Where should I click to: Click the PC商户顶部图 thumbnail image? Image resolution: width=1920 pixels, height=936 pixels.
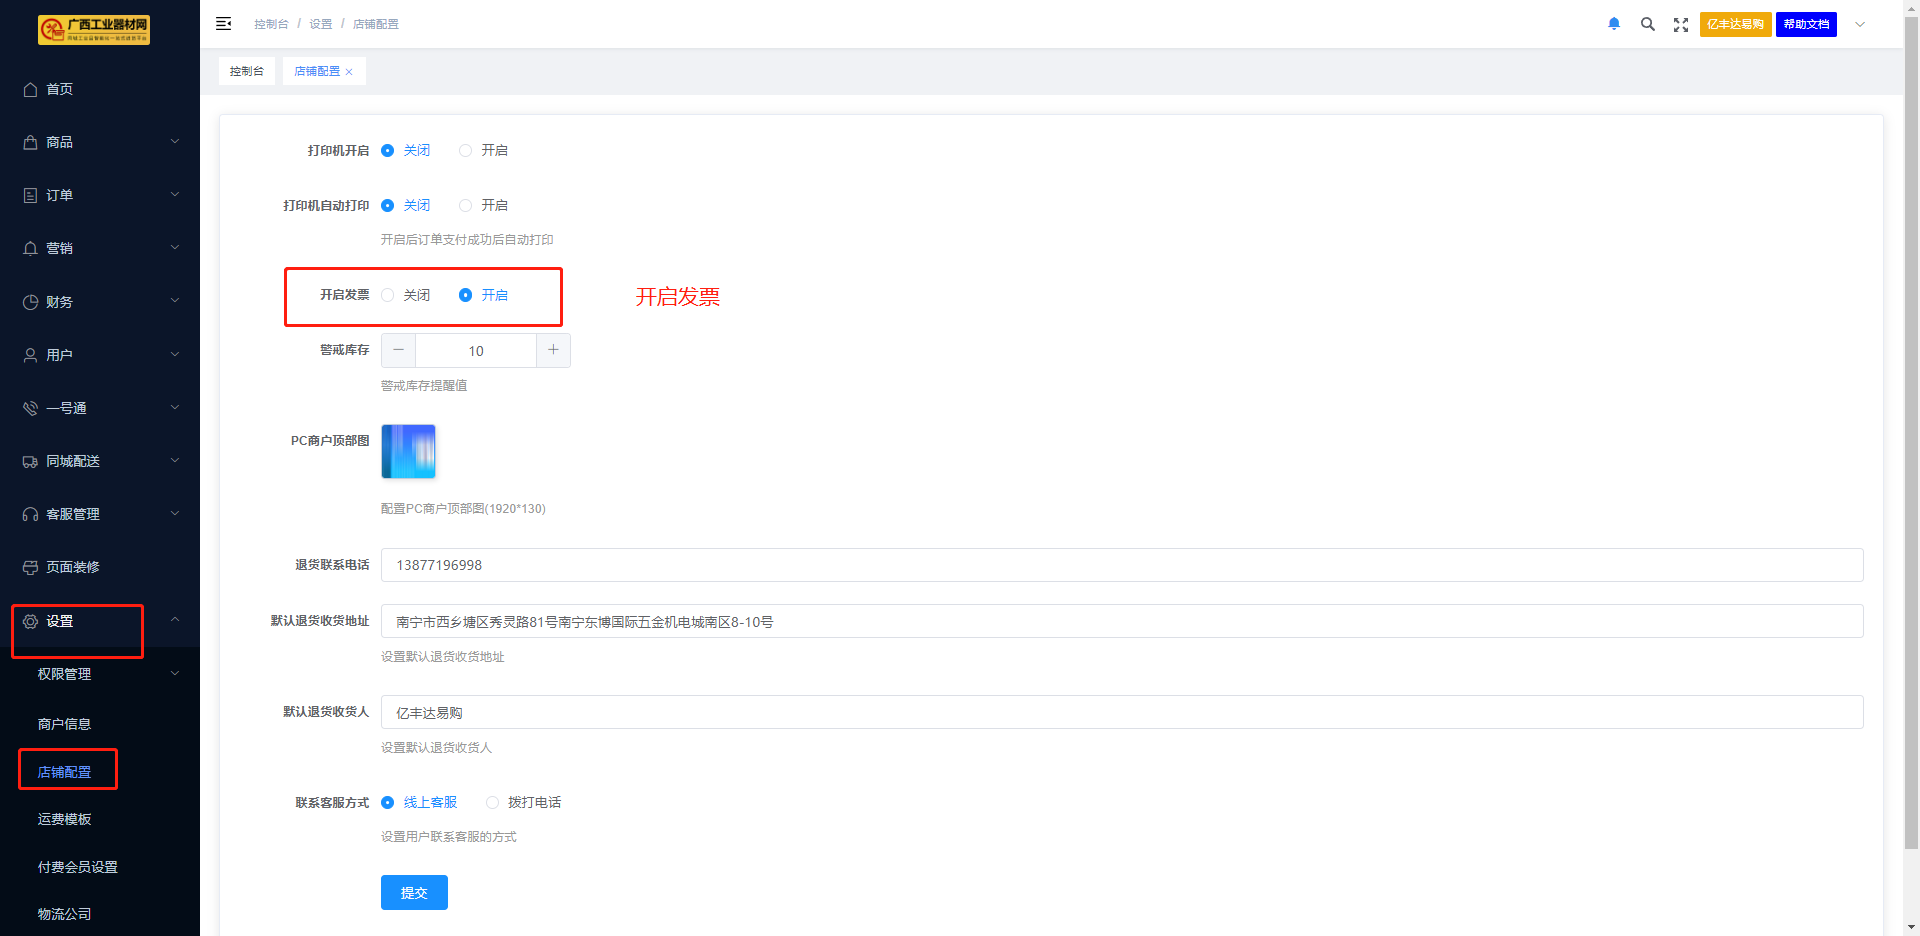408,452
